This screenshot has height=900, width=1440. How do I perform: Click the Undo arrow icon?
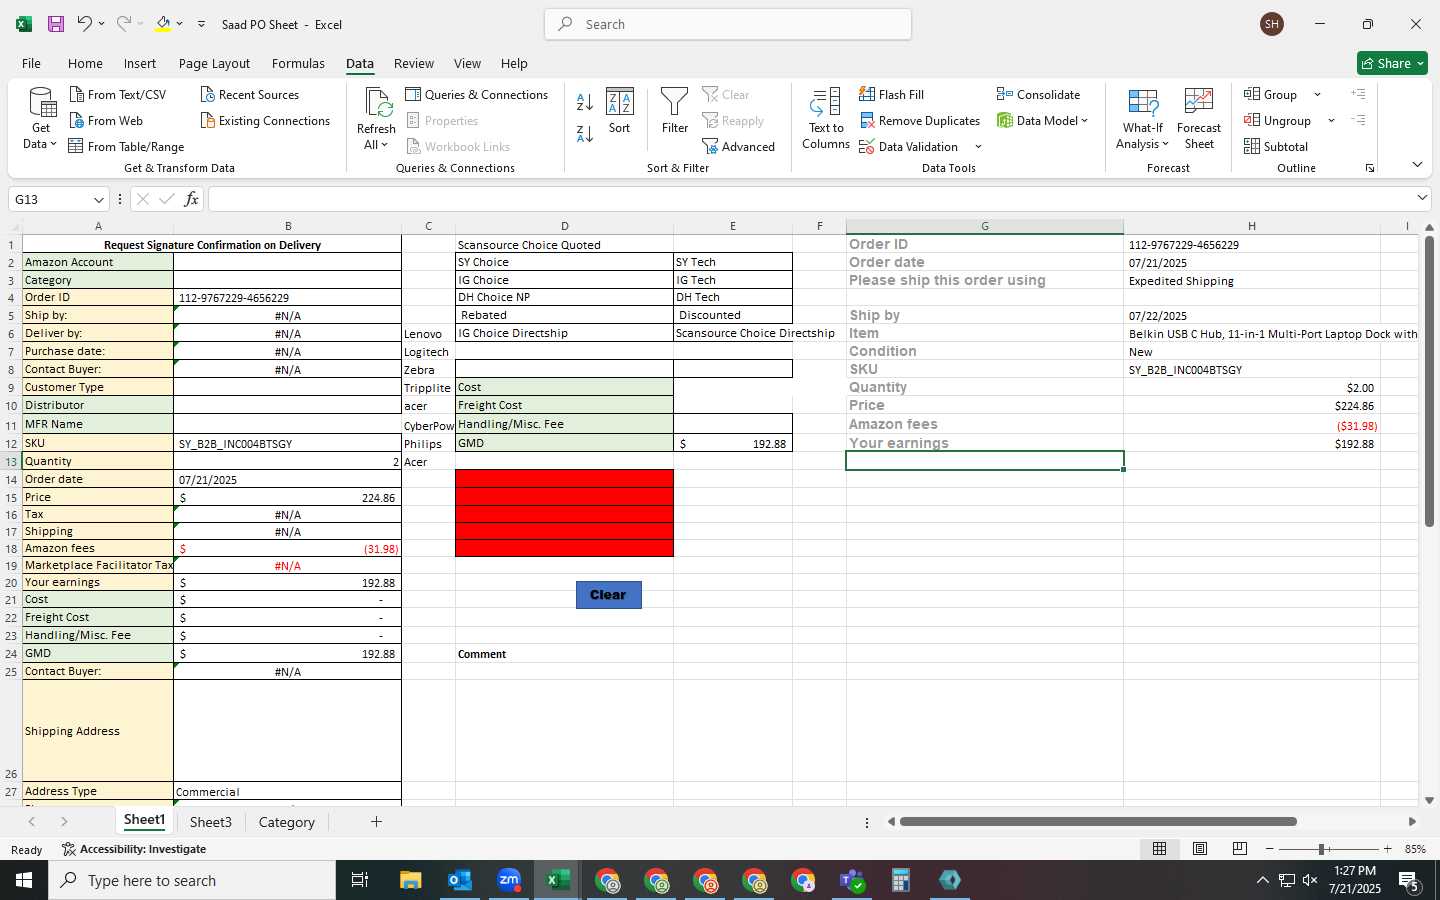(x=85, y=24)
